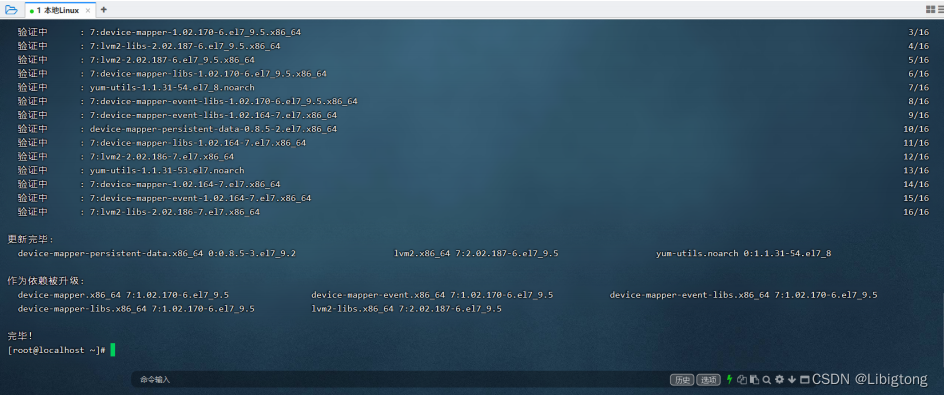The width and height of the screenshot is (944, 397).
Task: Open the session folder icon
Action: point(11,9)
